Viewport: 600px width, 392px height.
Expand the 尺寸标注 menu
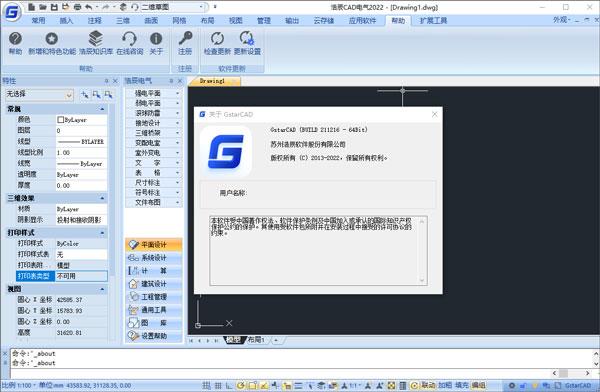click(154, 183)
